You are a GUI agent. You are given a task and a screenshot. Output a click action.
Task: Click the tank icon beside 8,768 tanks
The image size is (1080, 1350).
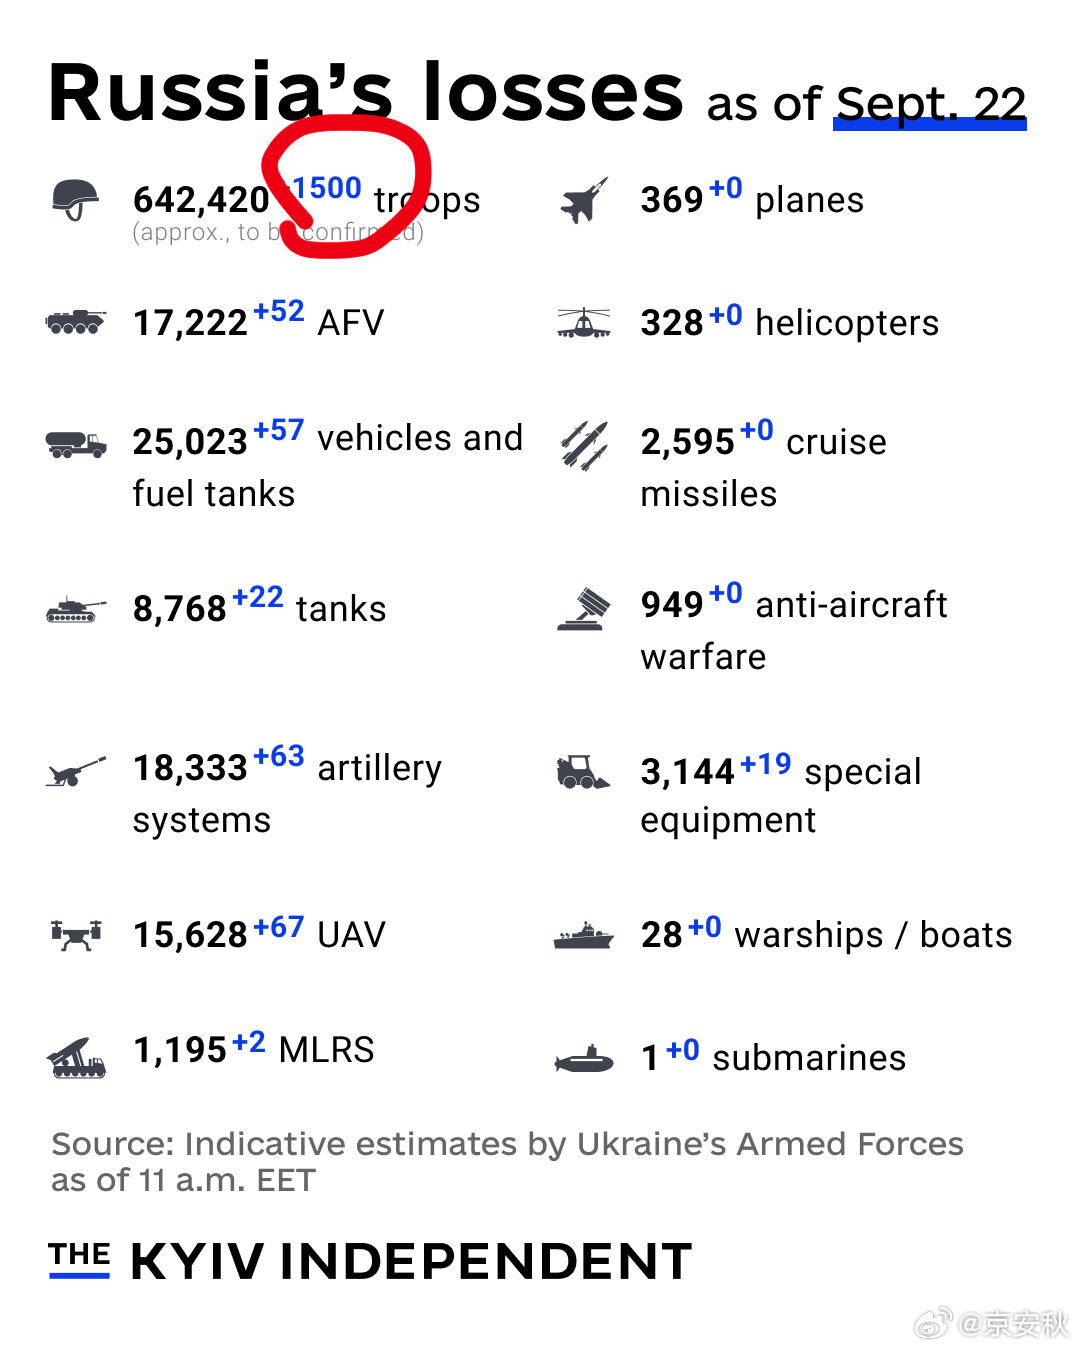pos(76,609)
